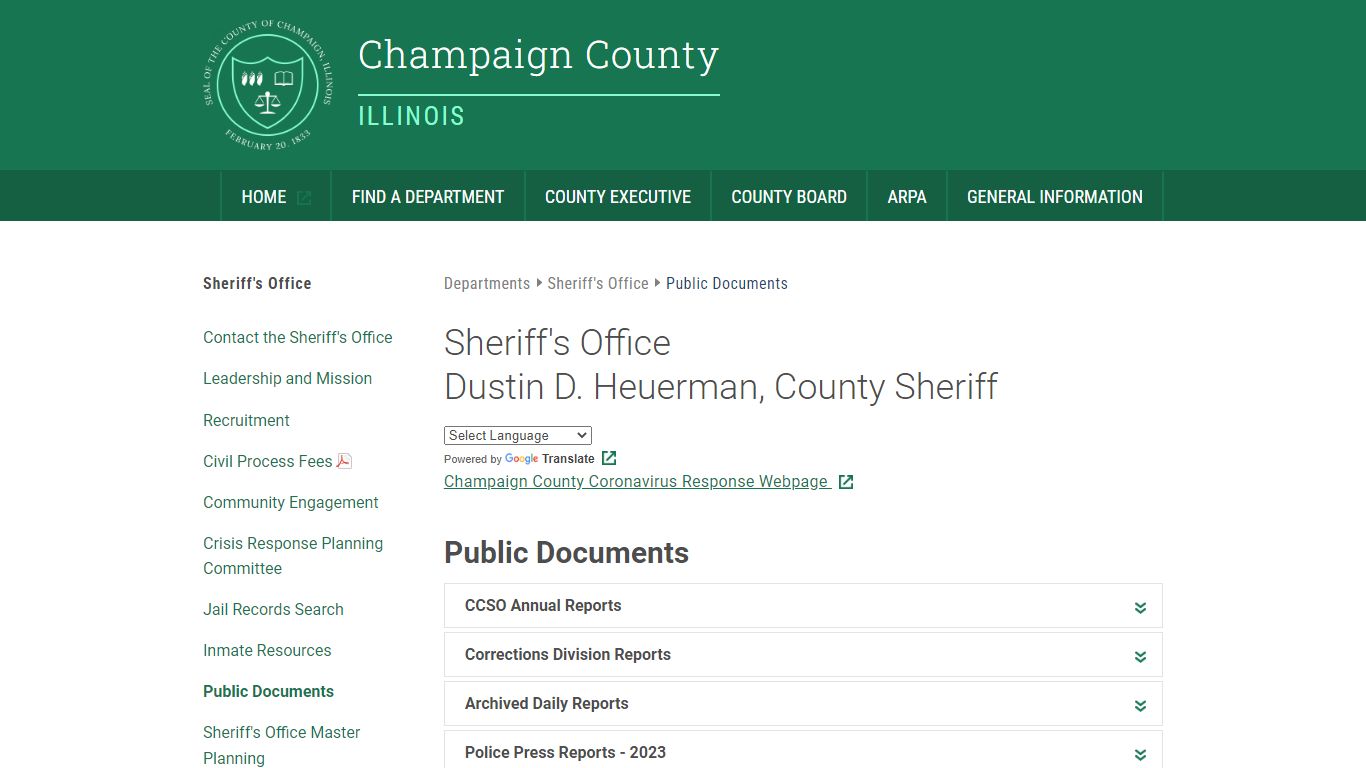Viewport: 1366px width, 768px height.
Task: Expand the Archived Daily Reports section
Action: tap(803, 704)
